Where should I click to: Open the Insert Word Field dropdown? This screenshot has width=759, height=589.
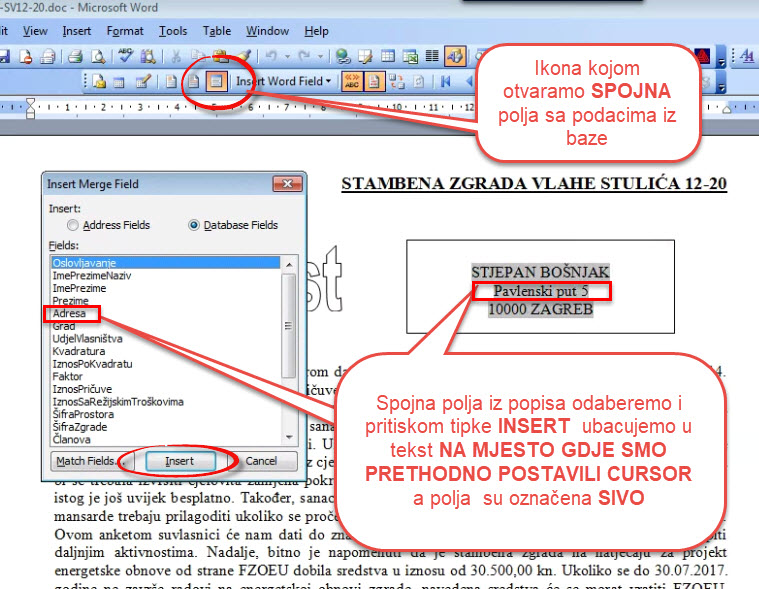point(284,81)
